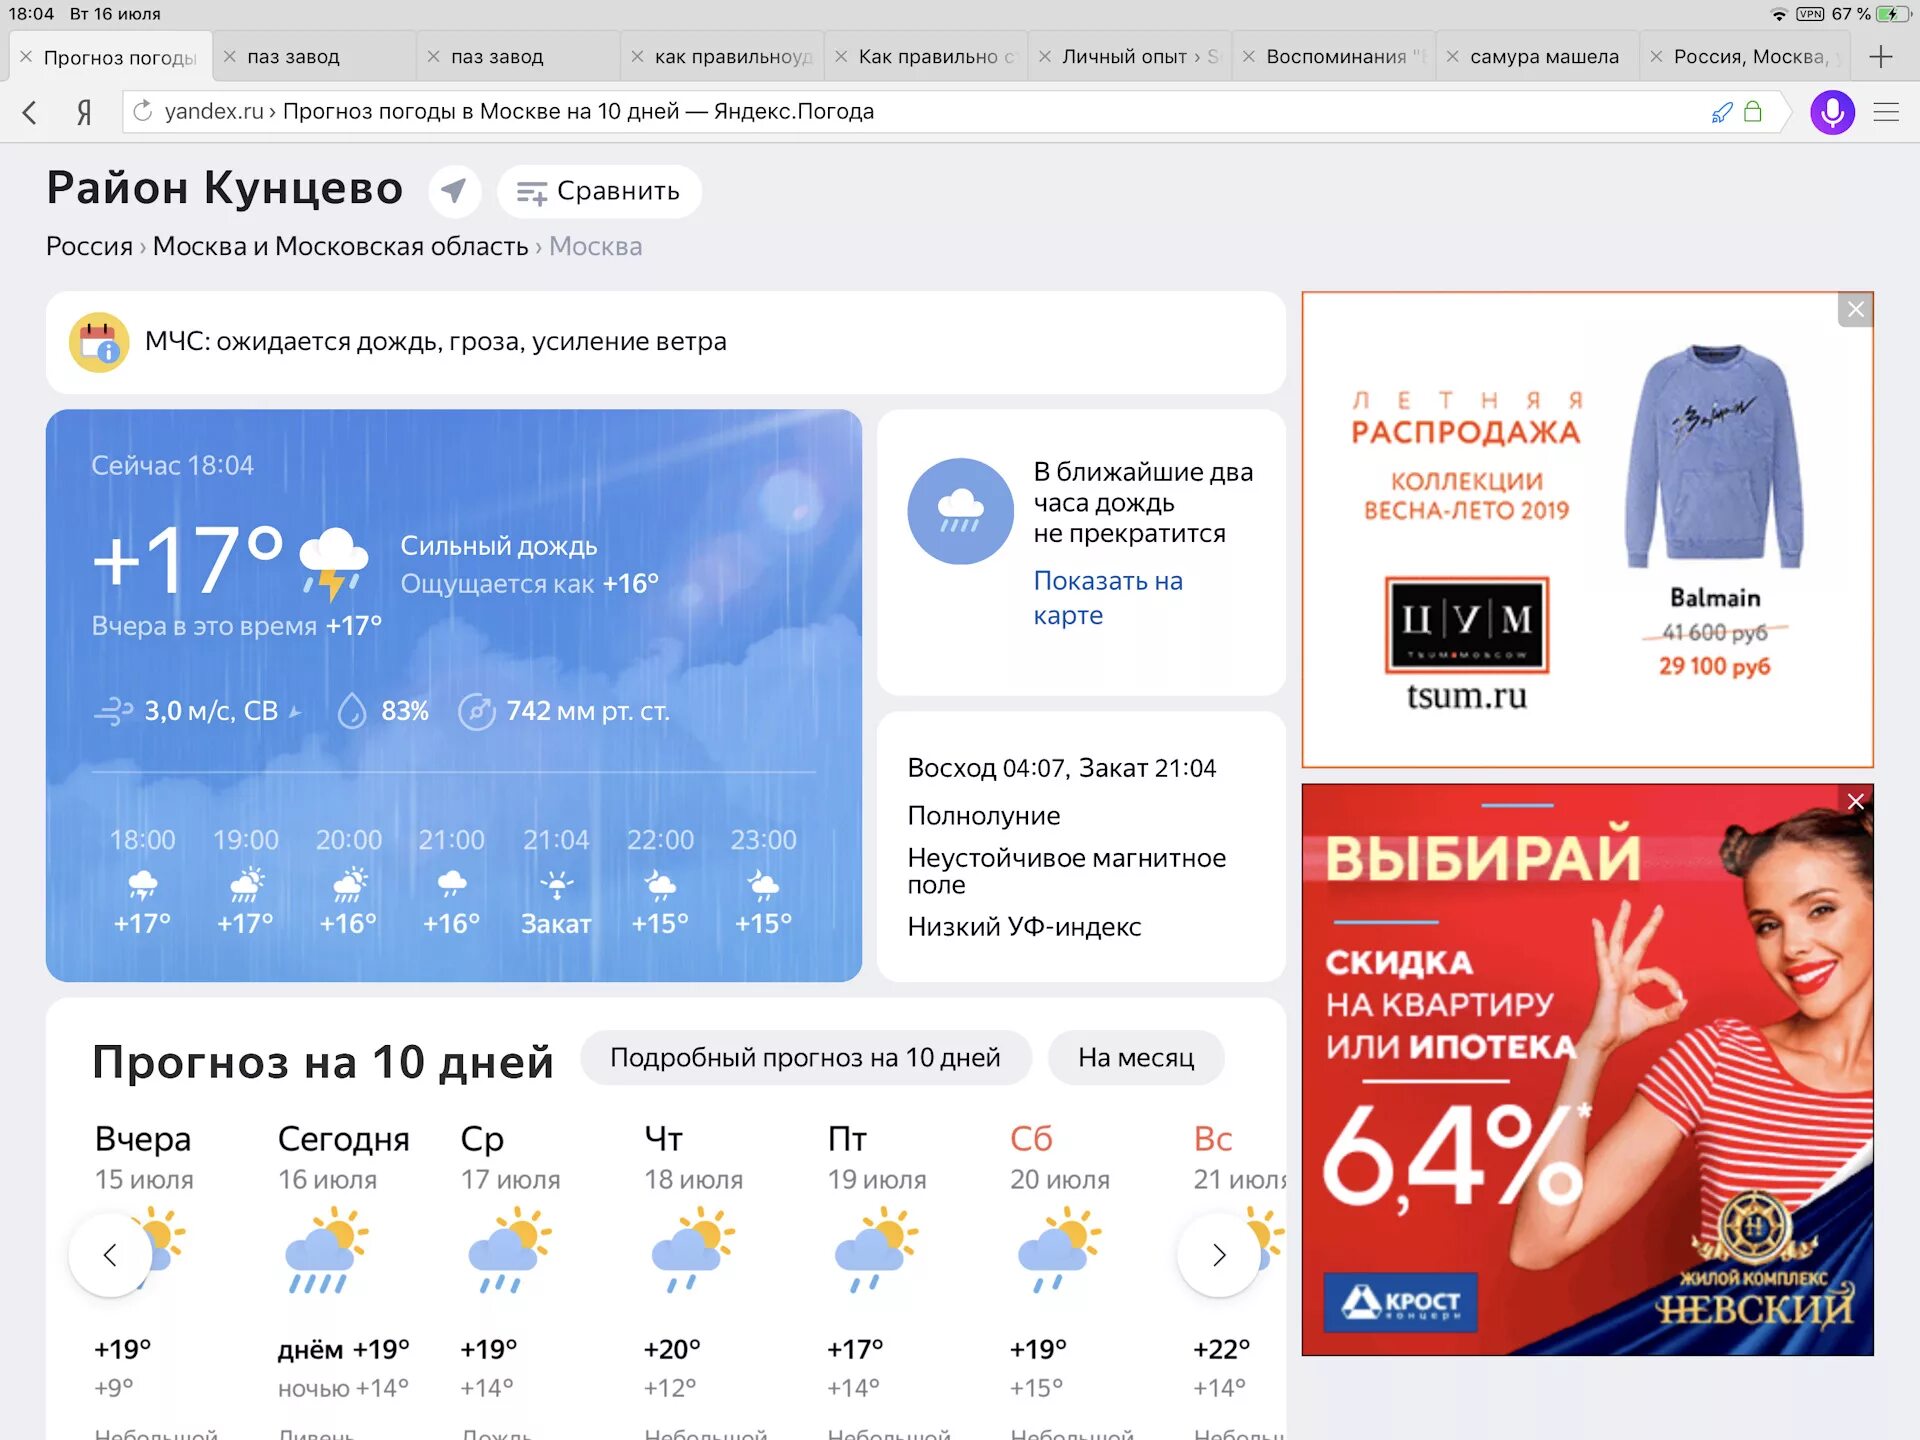Screen dimensions: 1920x1440
Task: Open Подробный прогноз на 10 дней
Action: pos(805,1057)
